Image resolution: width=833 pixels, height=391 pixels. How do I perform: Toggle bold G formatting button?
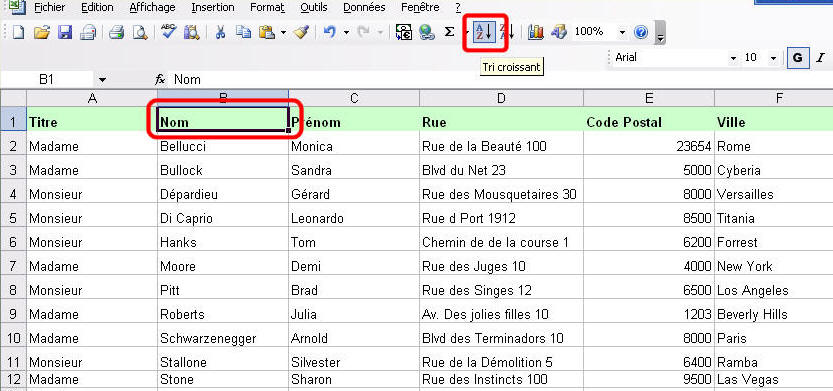[797, 58]
